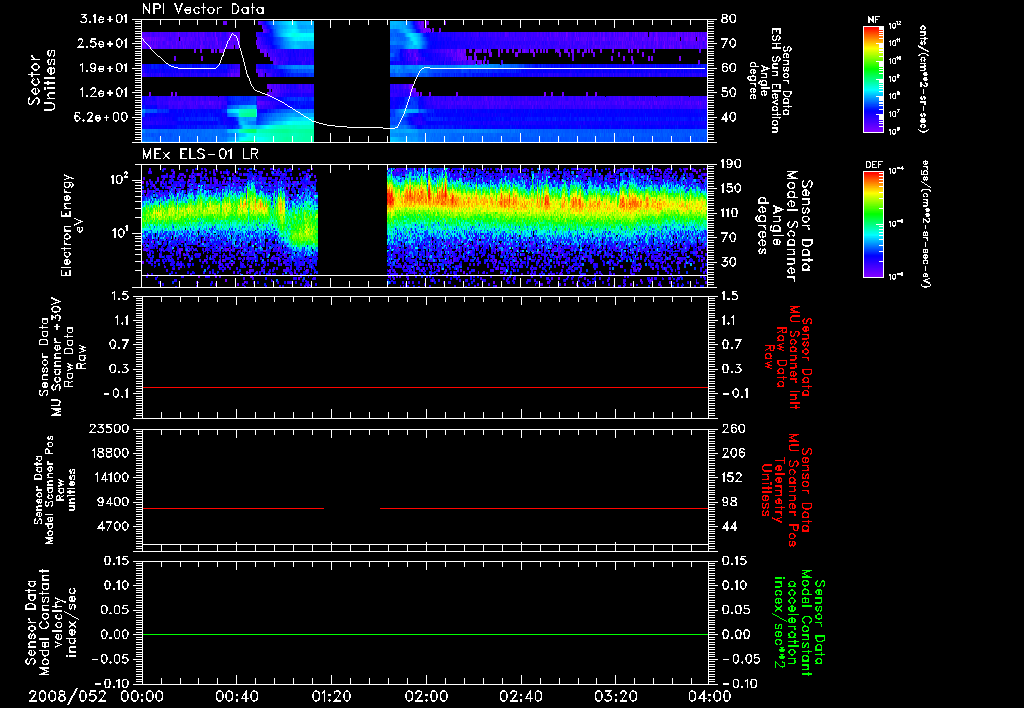Click the 04:00 time tick label
1024x708 pixels.
coord(710,696)
